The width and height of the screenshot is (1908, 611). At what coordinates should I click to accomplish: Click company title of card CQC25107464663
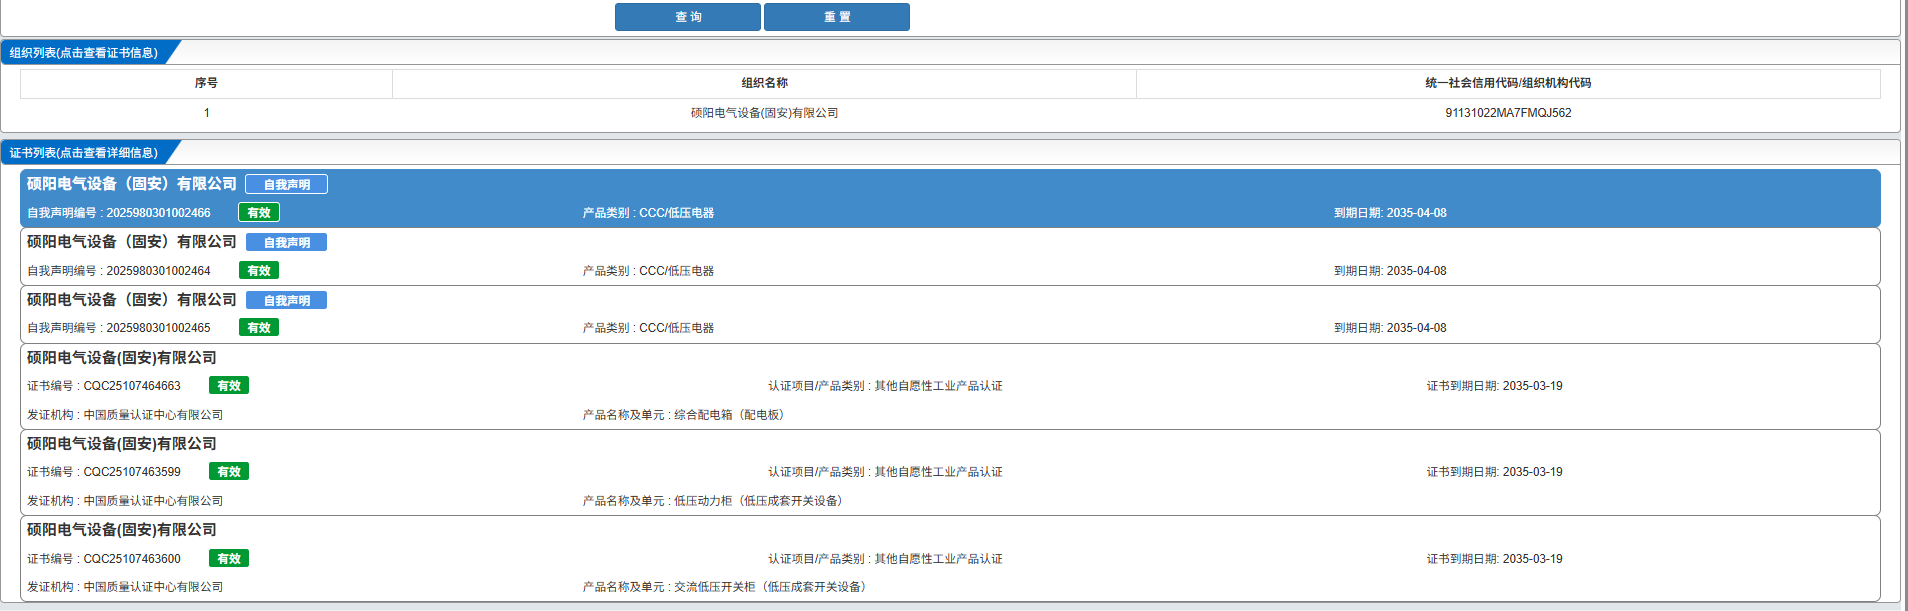(x=122, y=358)
